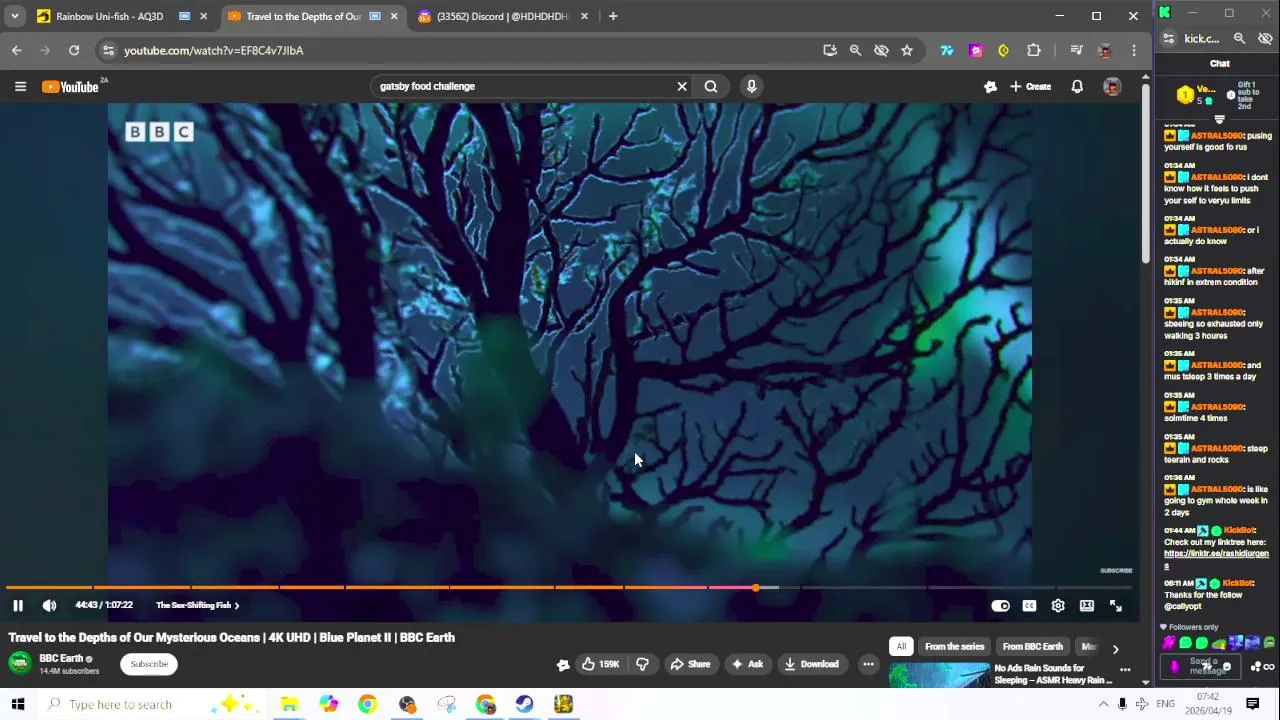Open the browser Extensions puzzle icon

point(1034,50)
